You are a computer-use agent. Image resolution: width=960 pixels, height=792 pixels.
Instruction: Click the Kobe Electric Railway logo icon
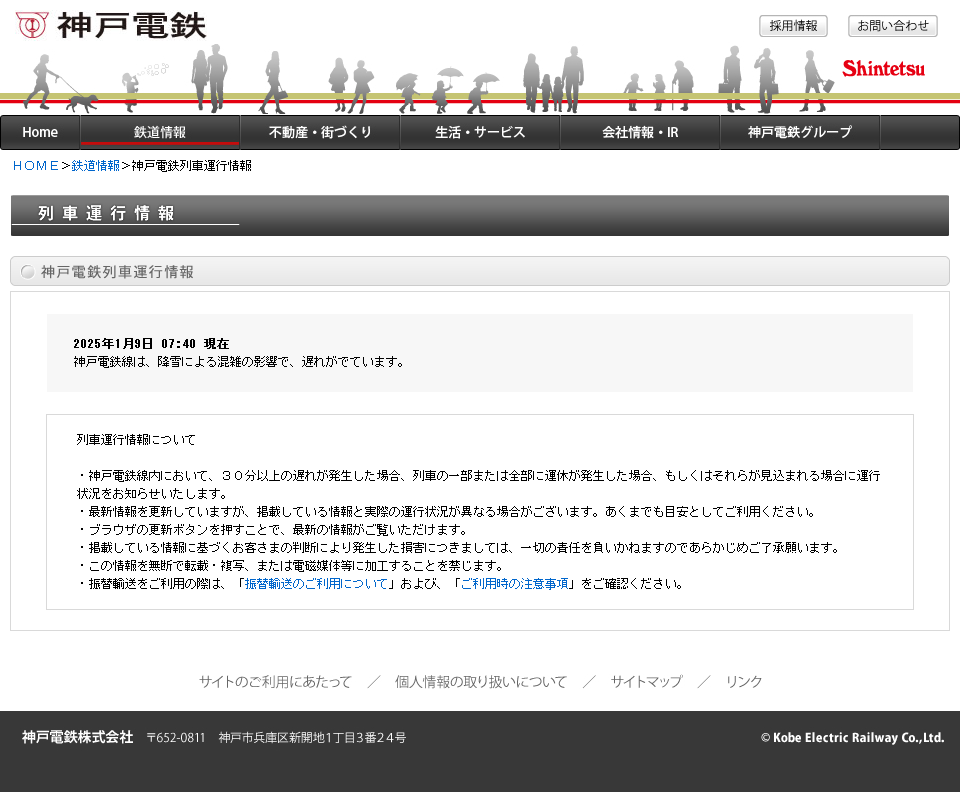pos(31,25)
